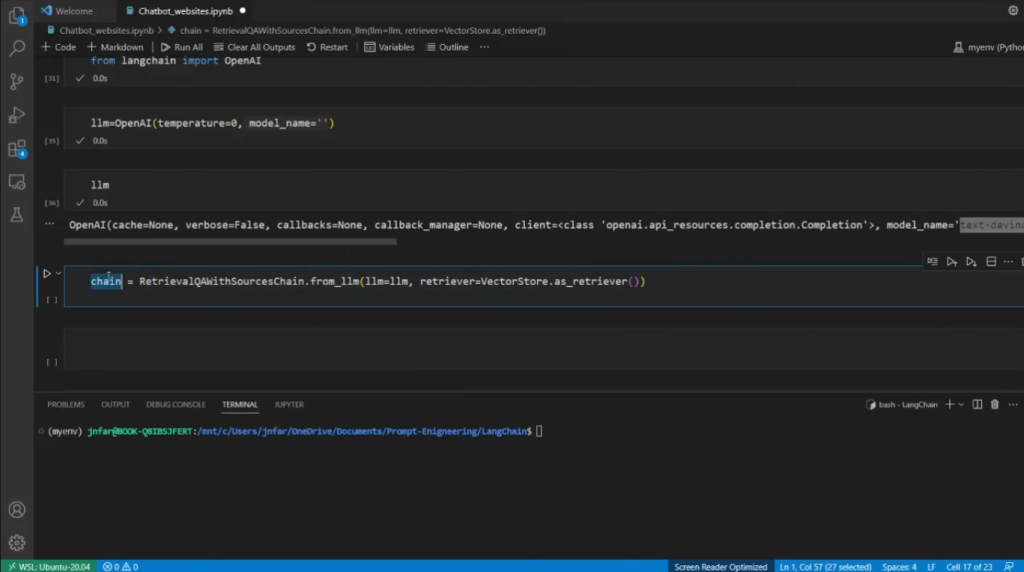The height and width of the screenshot is (572, 1024).
Task: Click Clear All Outputs in notebook toolbar
Action: point(254,47)
